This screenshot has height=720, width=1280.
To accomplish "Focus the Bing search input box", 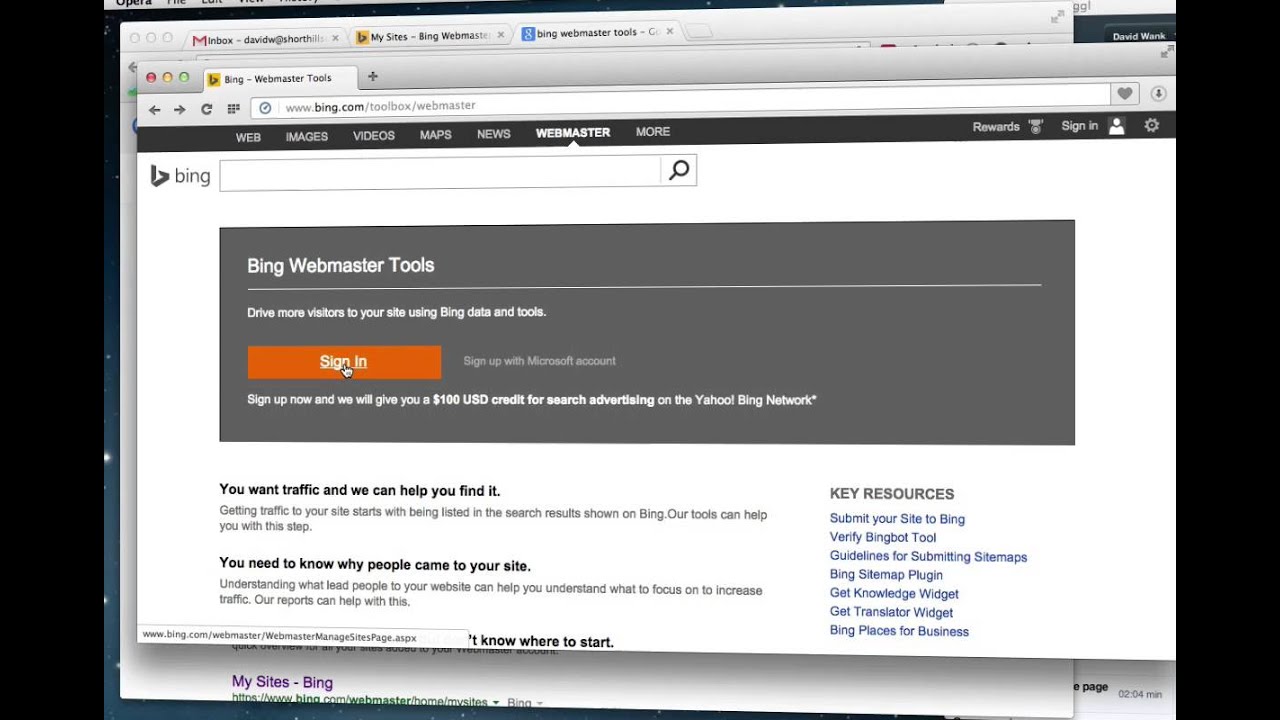I will [x=440, y=172].
